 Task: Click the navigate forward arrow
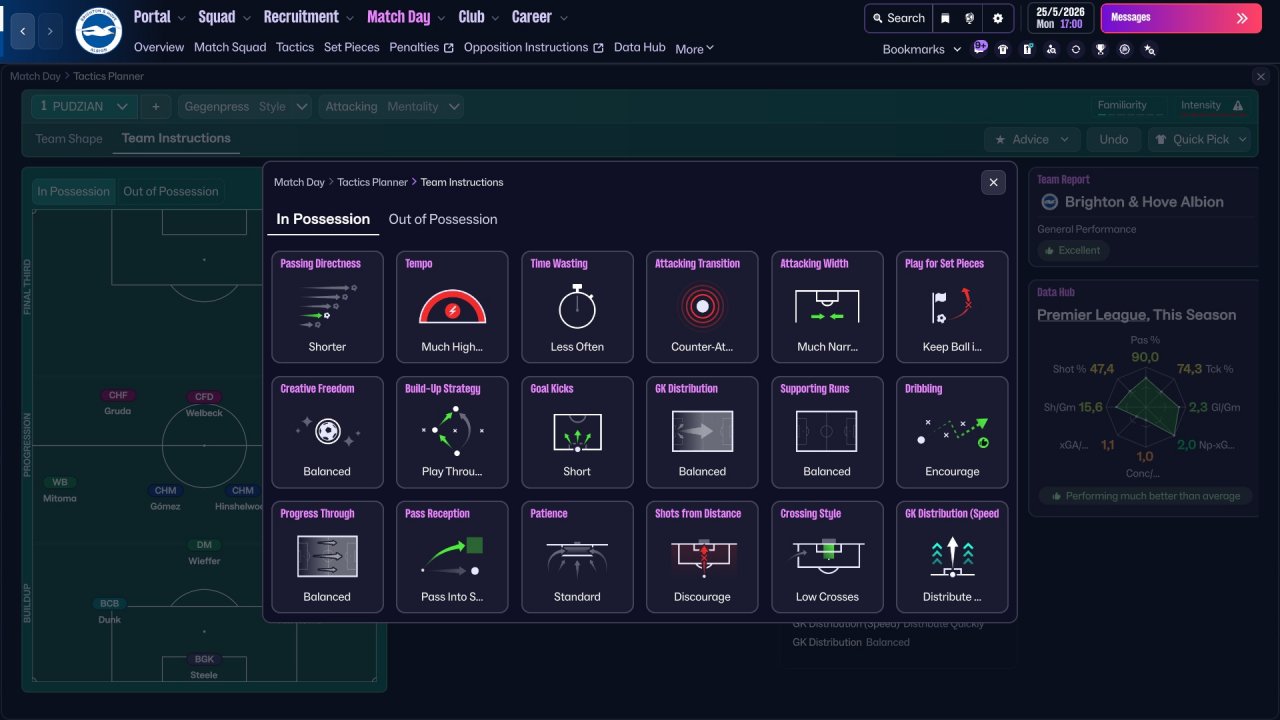[50, 32]
